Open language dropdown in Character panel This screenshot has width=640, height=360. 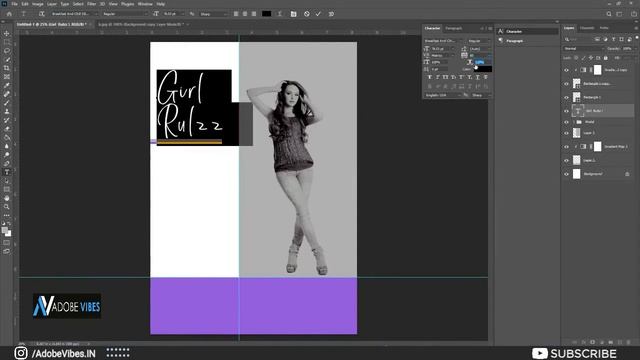(x=443, y=95)
